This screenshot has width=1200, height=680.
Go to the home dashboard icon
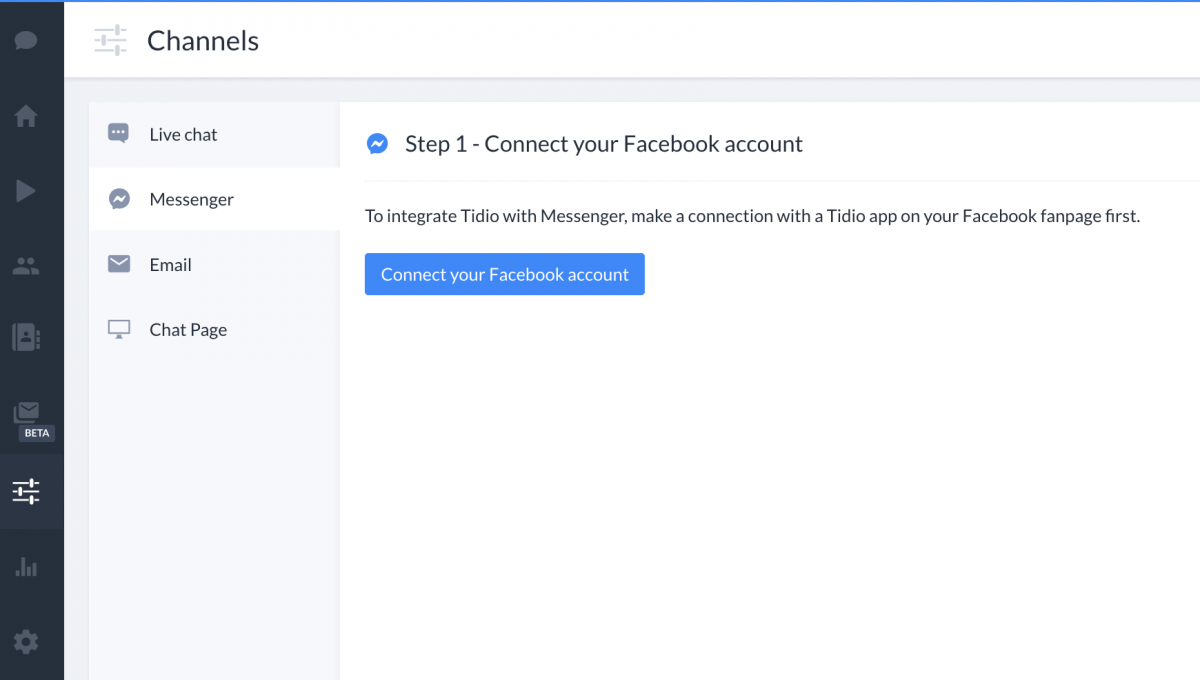coord(26,116)
